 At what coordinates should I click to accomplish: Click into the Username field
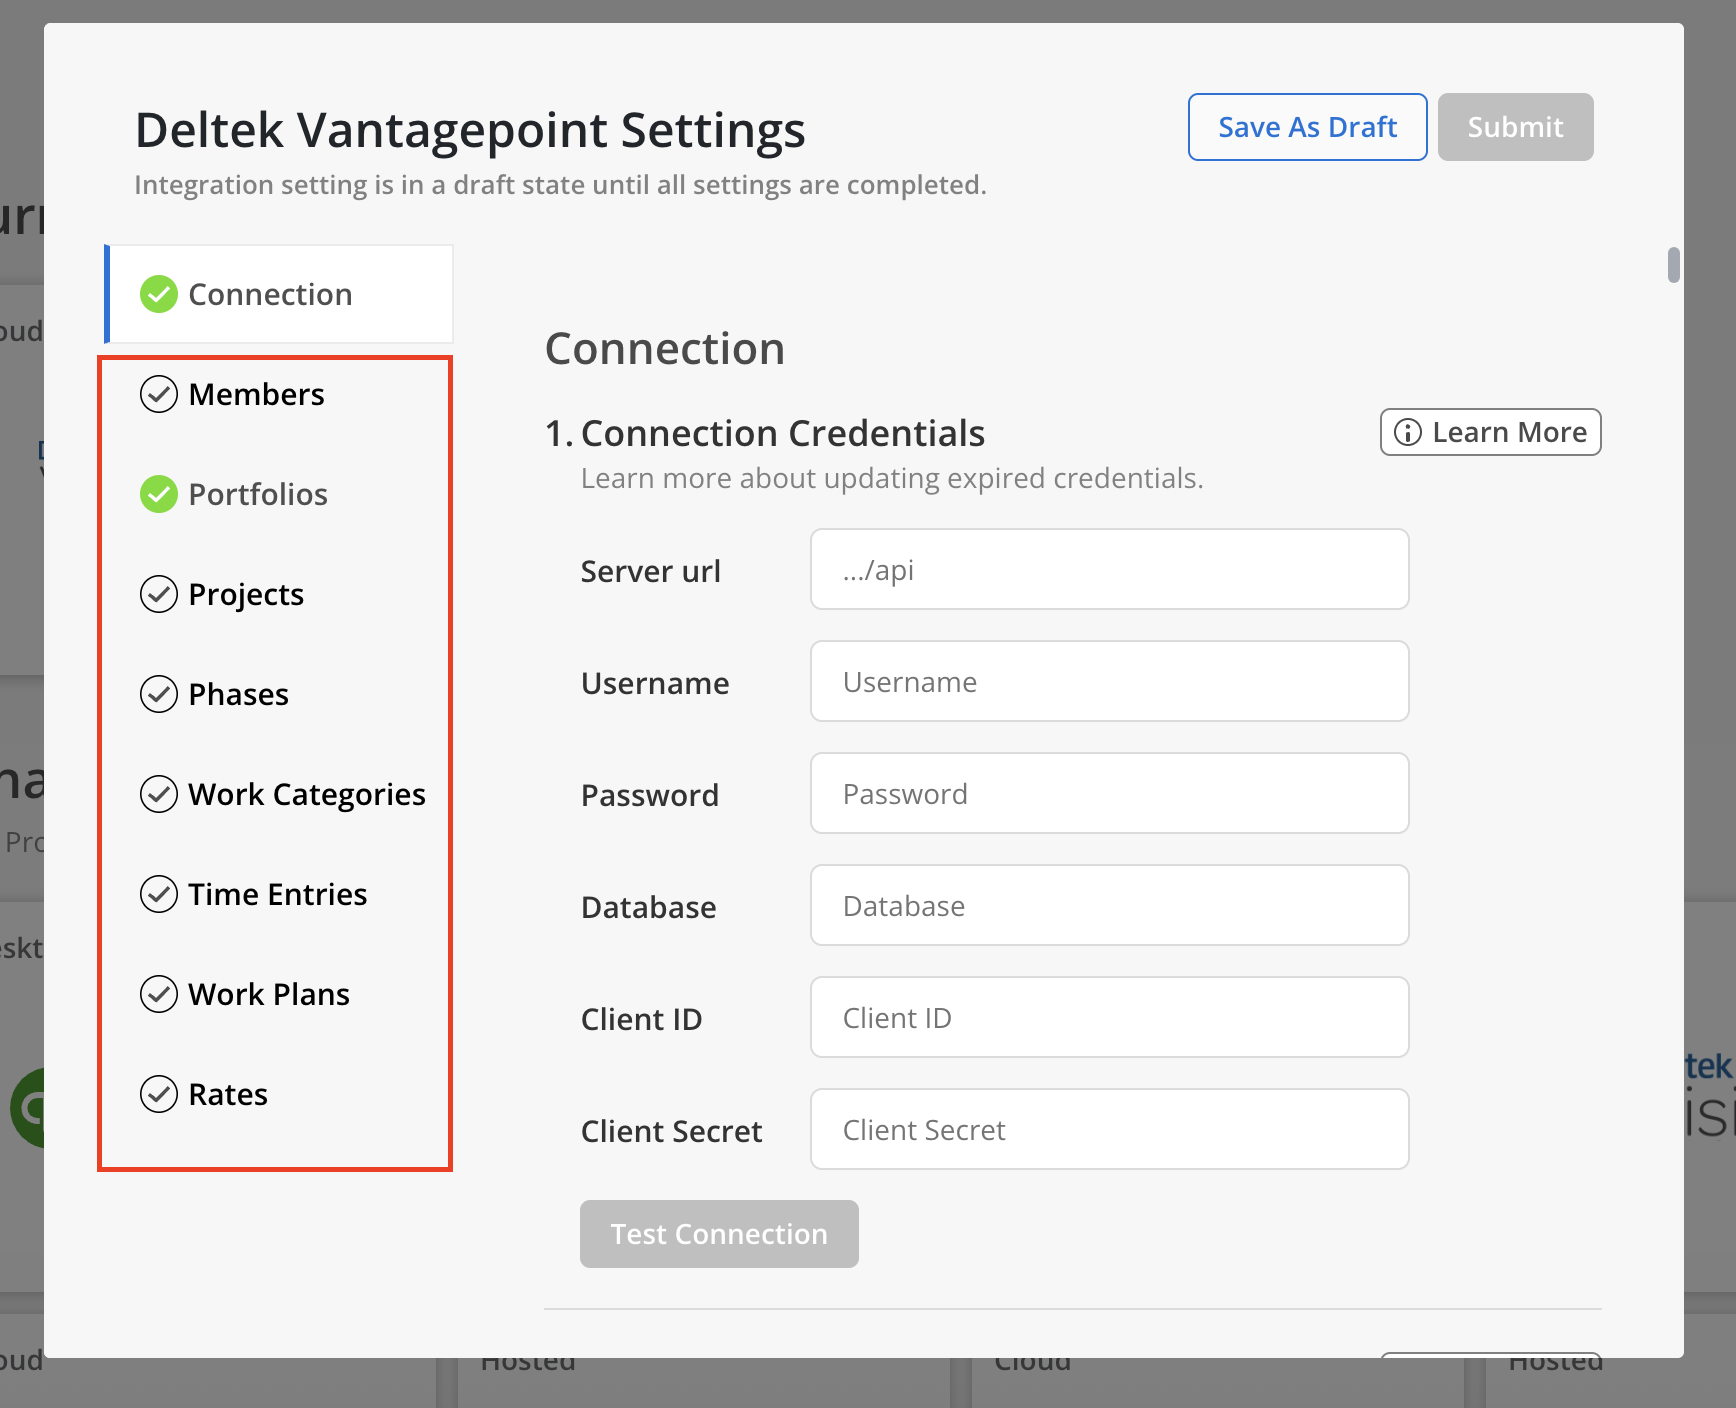[1109, 681]
